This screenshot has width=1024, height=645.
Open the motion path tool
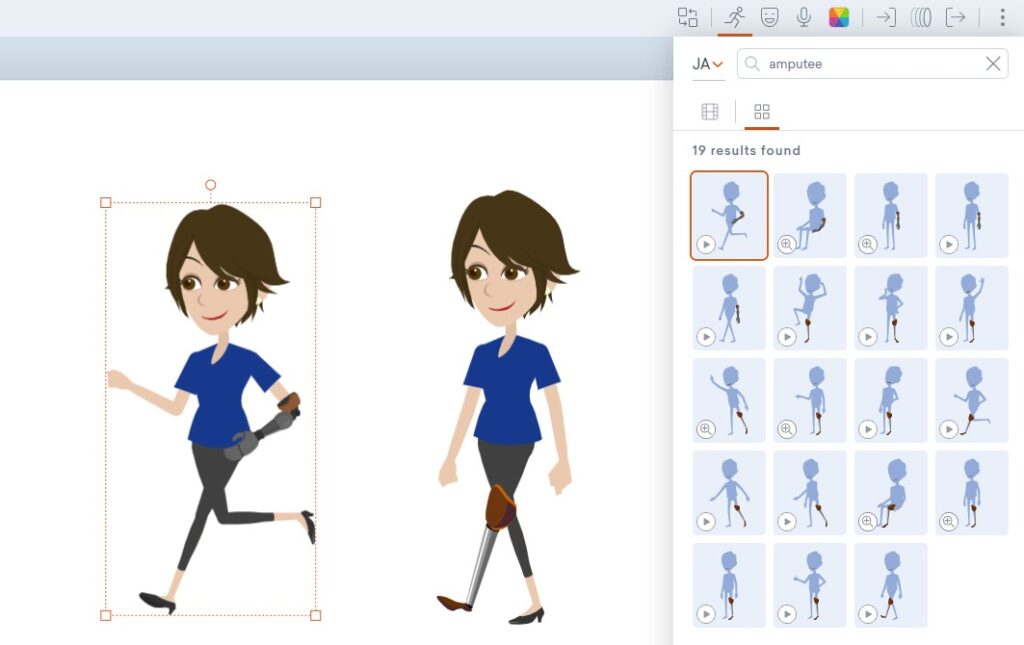tap(921, 17)
